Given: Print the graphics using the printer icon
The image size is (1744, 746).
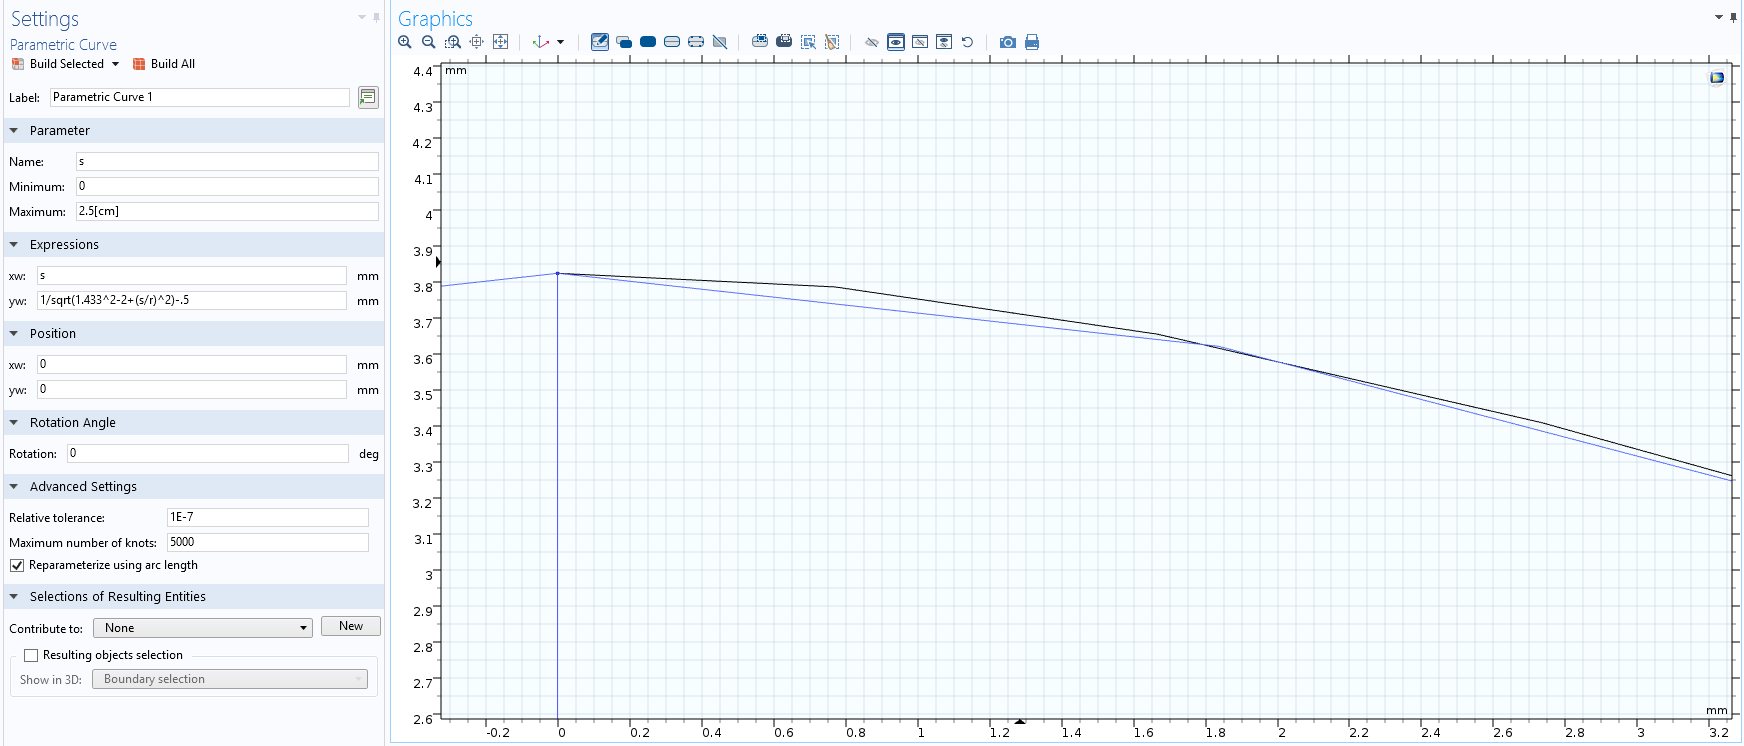Looking at the screenshot, I should [1032, 42].
